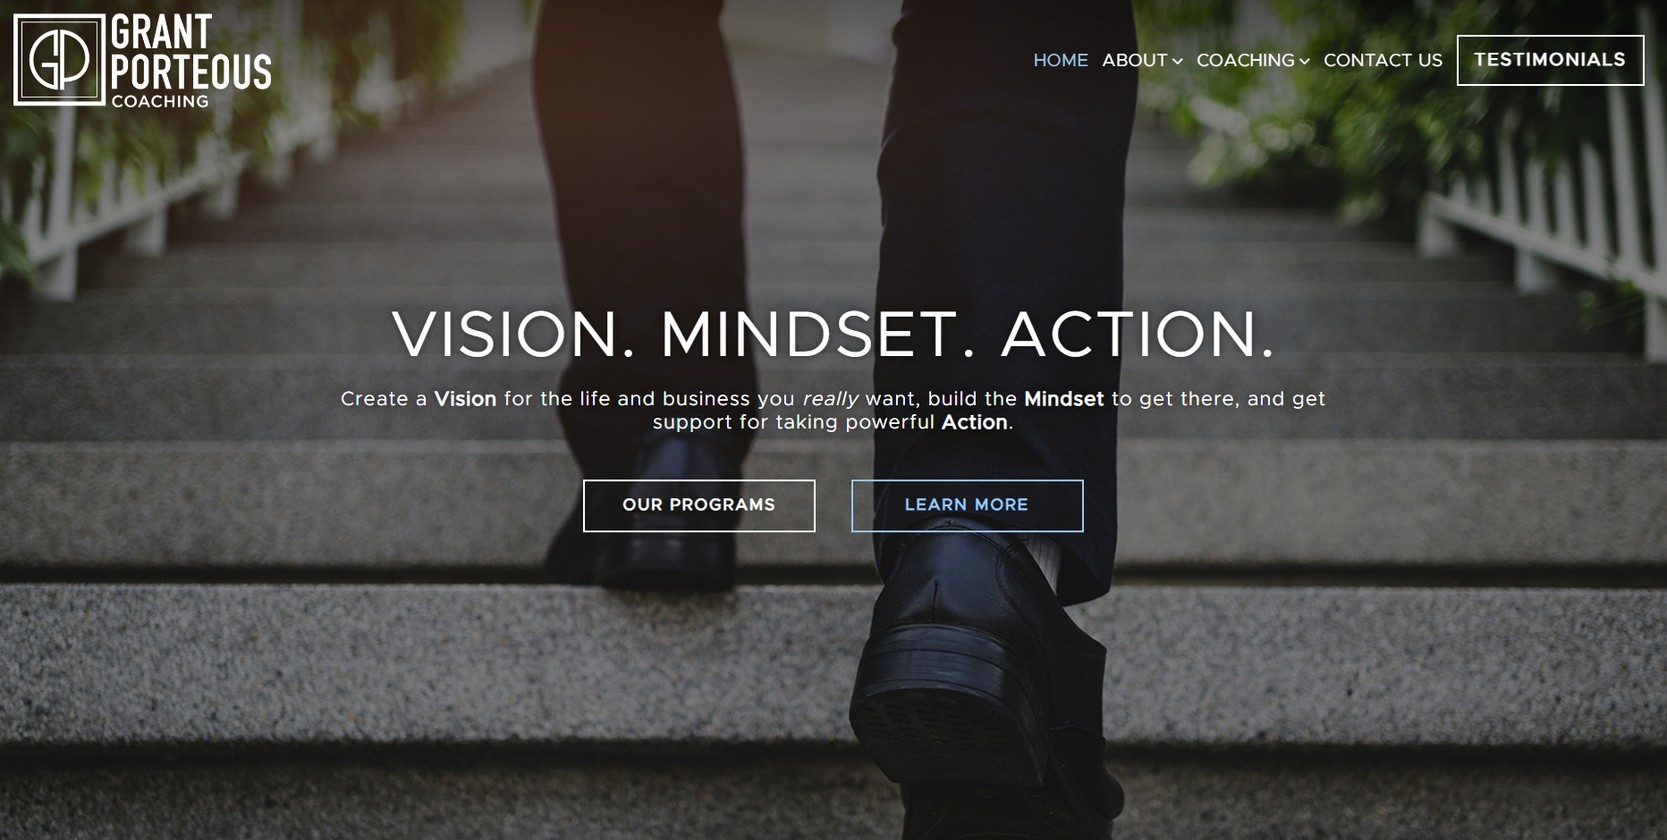This screenshot has width=1667, height=840.
Task: Click the Grant Porteous logo text
Action: click(191, 52)
